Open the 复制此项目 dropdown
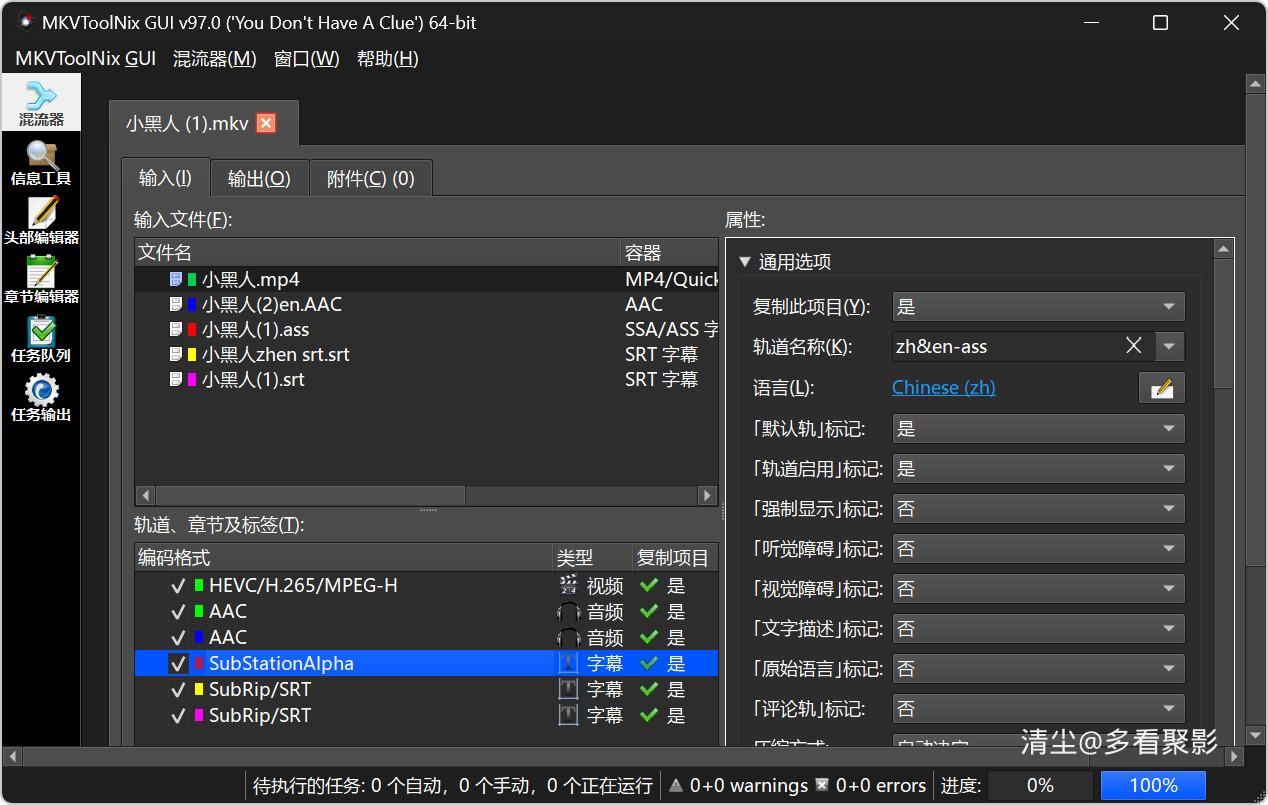 click(1037, 307)
